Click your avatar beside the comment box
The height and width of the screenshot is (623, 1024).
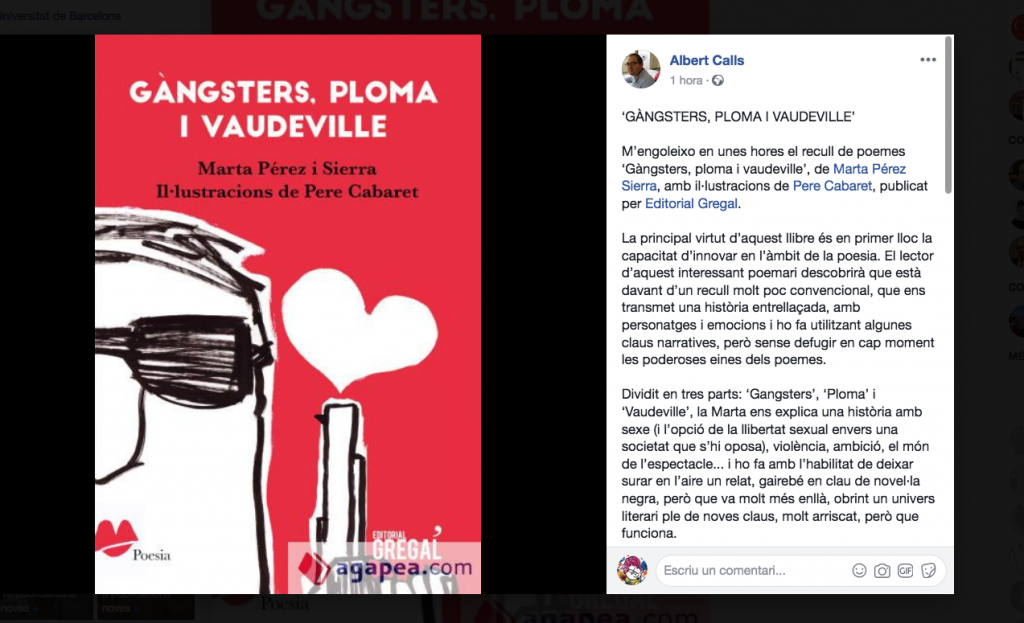click(632, 570)
